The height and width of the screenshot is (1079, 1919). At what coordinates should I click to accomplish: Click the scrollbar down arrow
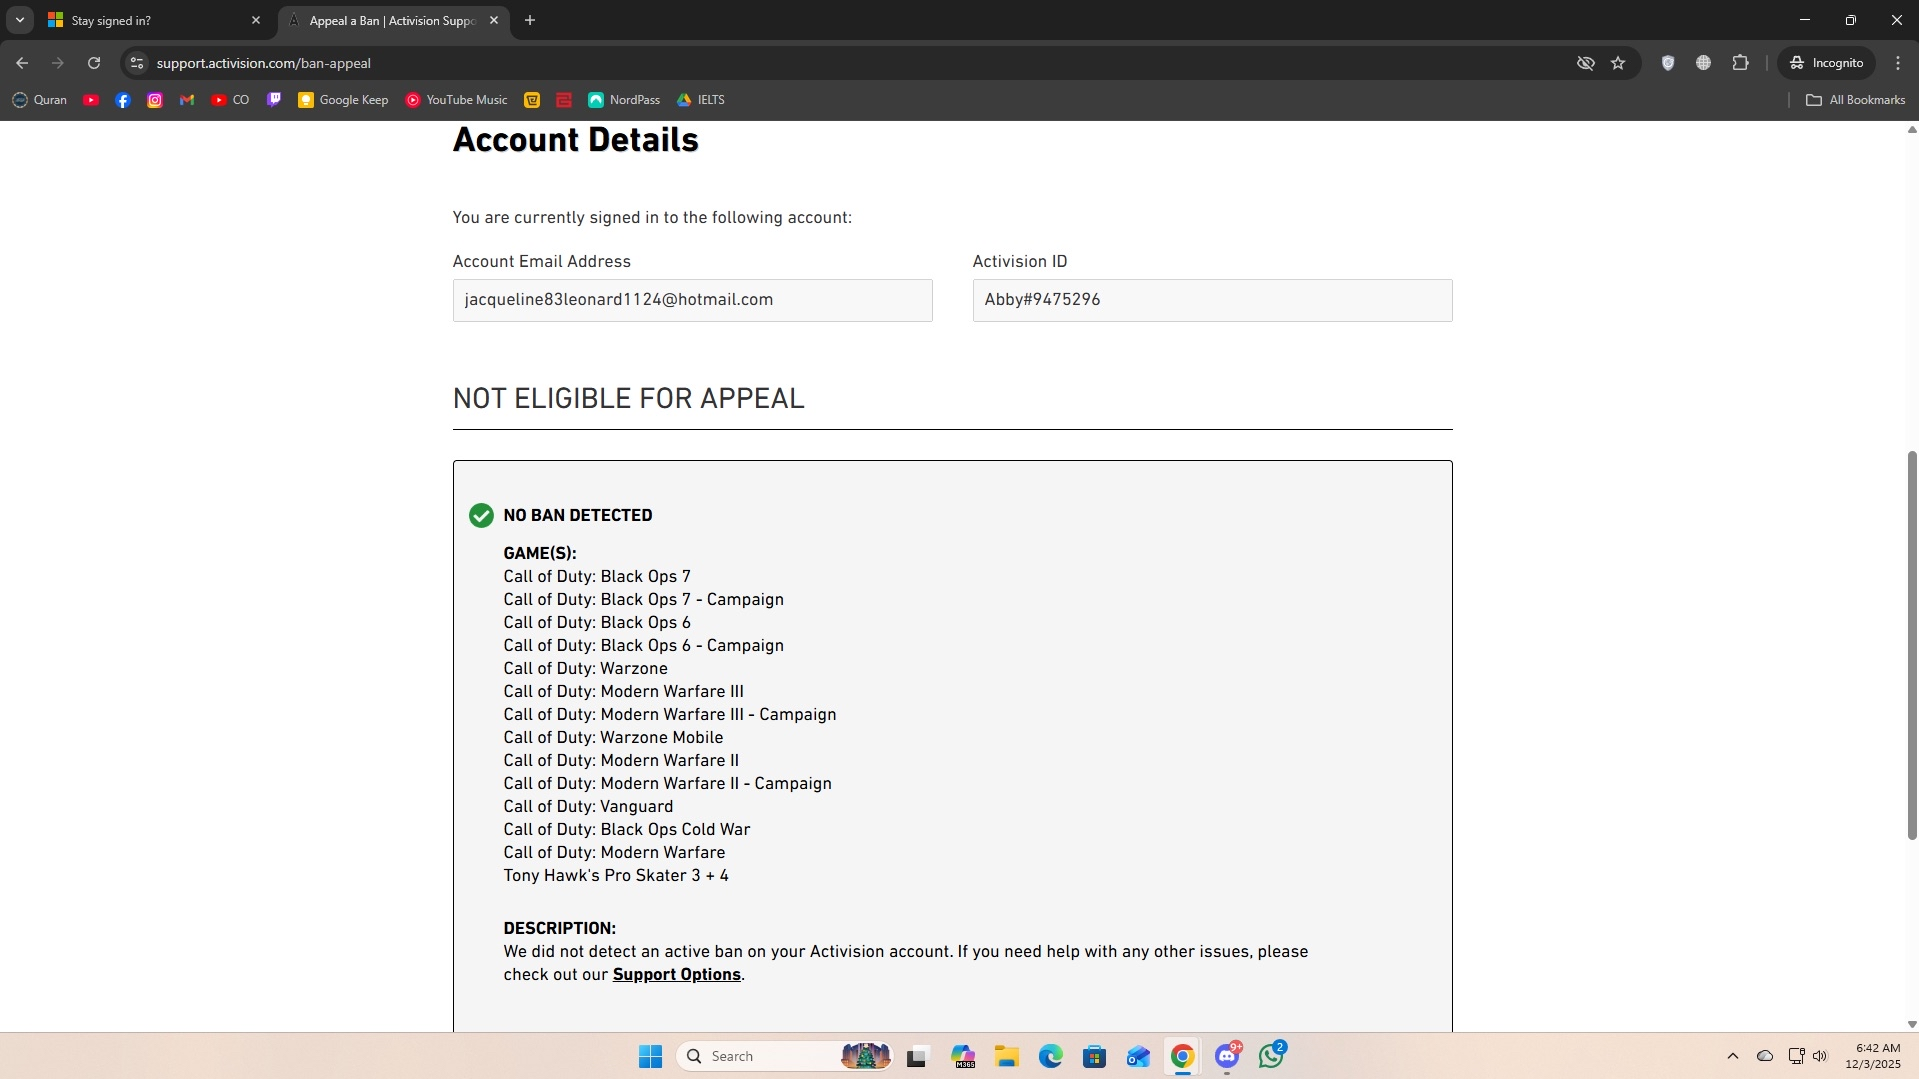(1911, 1024)
